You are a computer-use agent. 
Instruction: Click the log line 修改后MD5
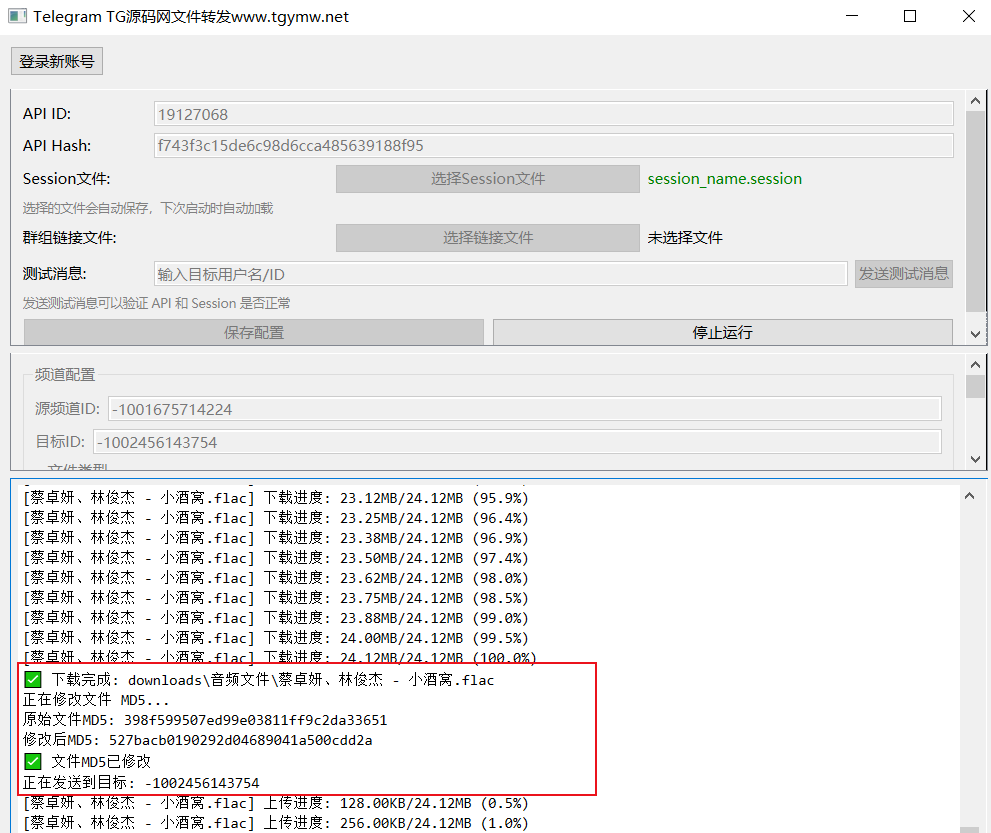(x=197, y=740)
